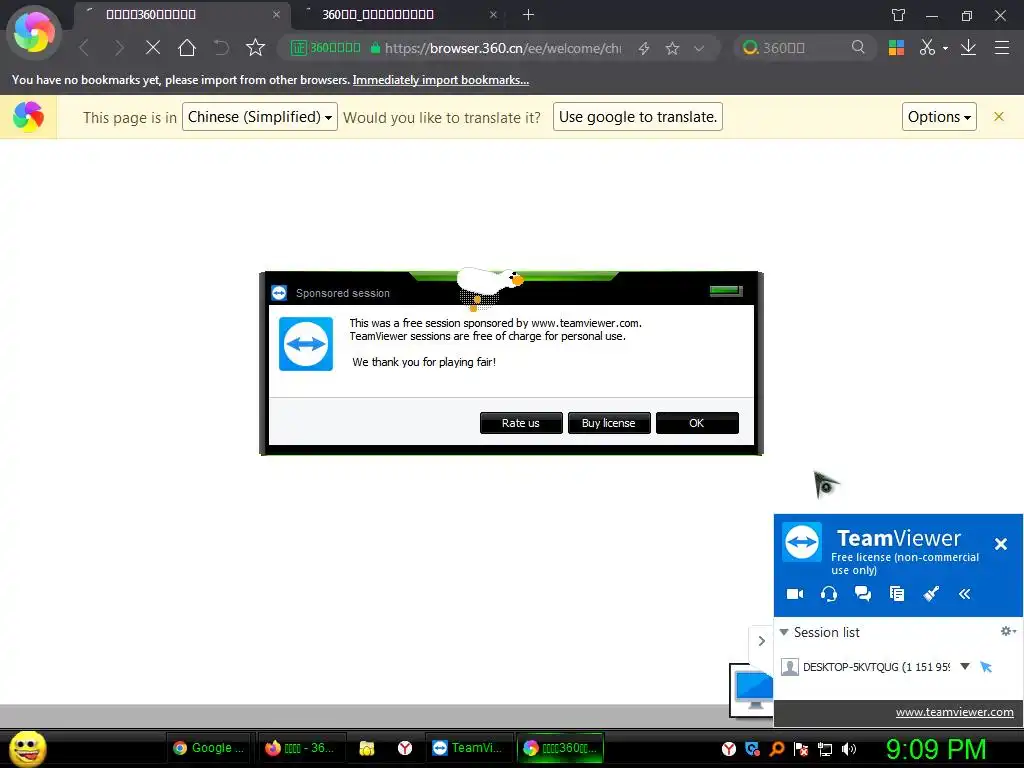
Task: Open the browser home page icon
Action: click(187, 48)
